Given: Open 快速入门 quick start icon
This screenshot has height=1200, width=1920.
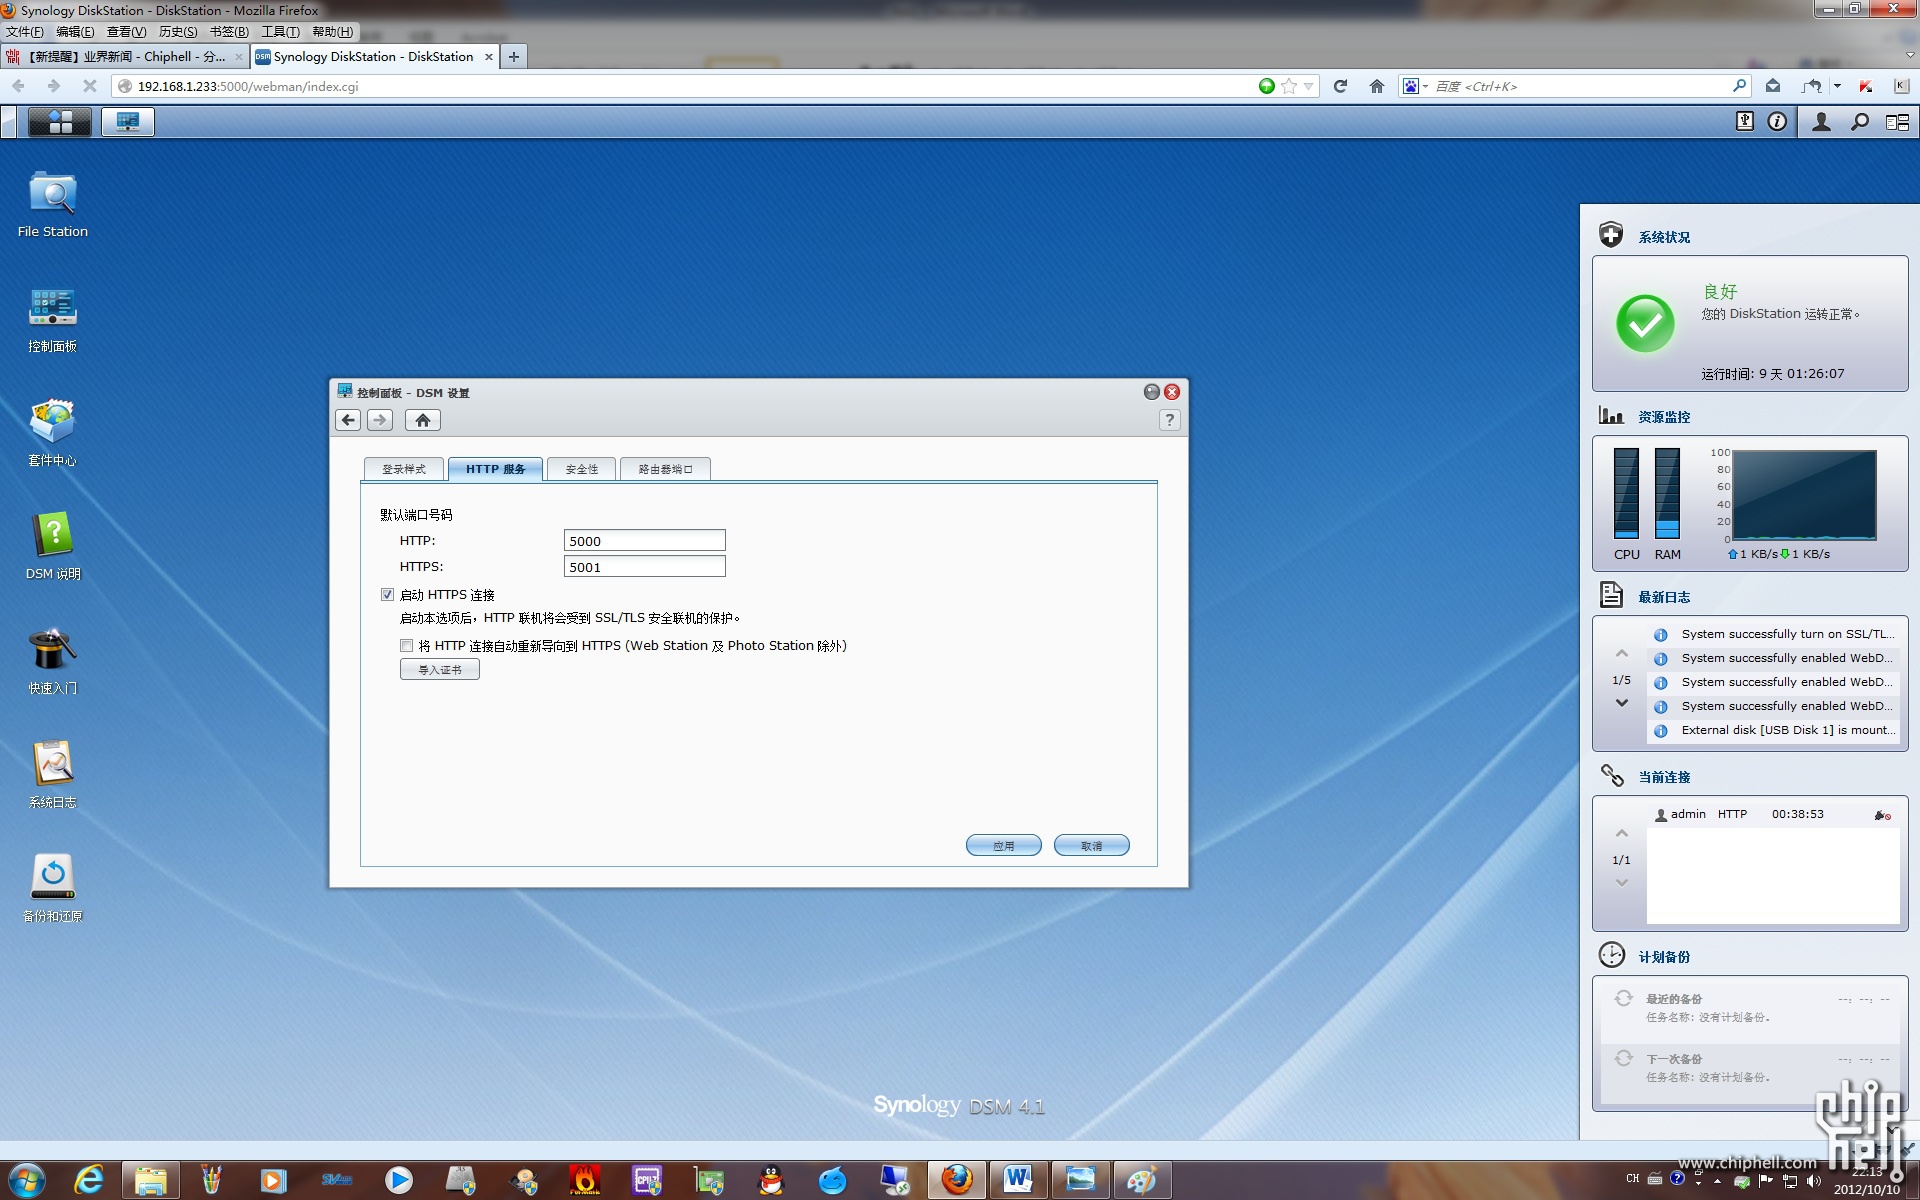Looking at the screenshot, I should click(53, 661).
